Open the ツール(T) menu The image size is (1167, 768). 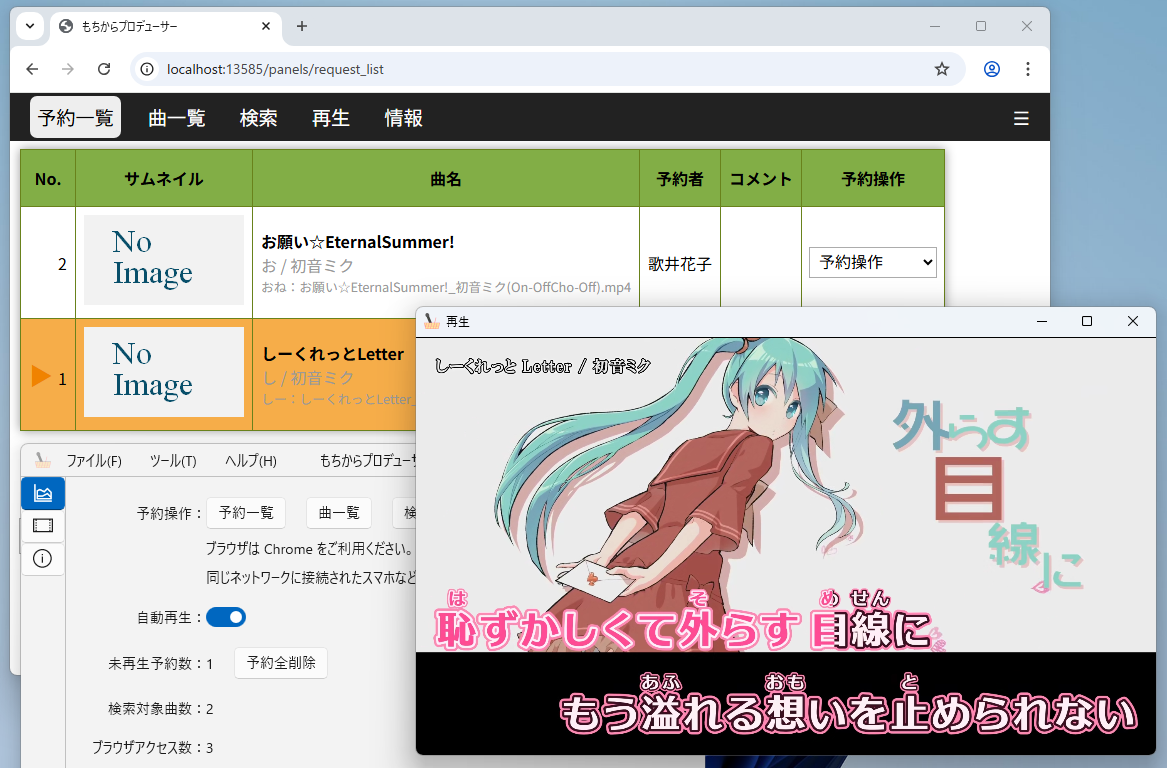coord(173,461)
